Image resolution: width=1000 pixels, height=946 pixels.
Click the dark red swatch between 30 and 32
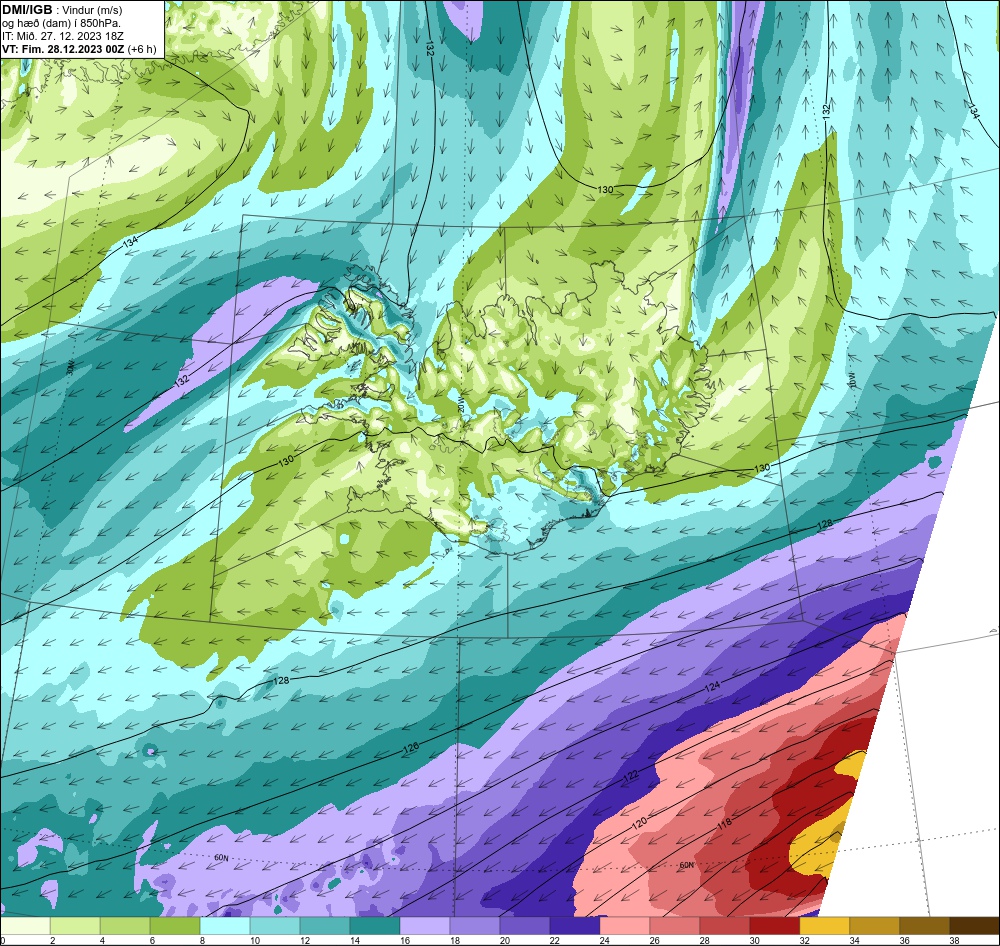774,926
